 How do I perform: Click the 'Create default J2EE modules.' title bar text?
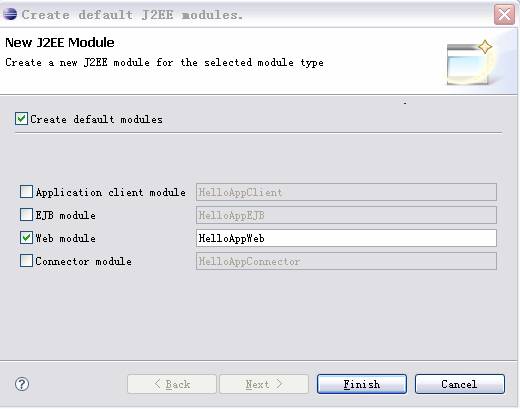pos(132,15)
